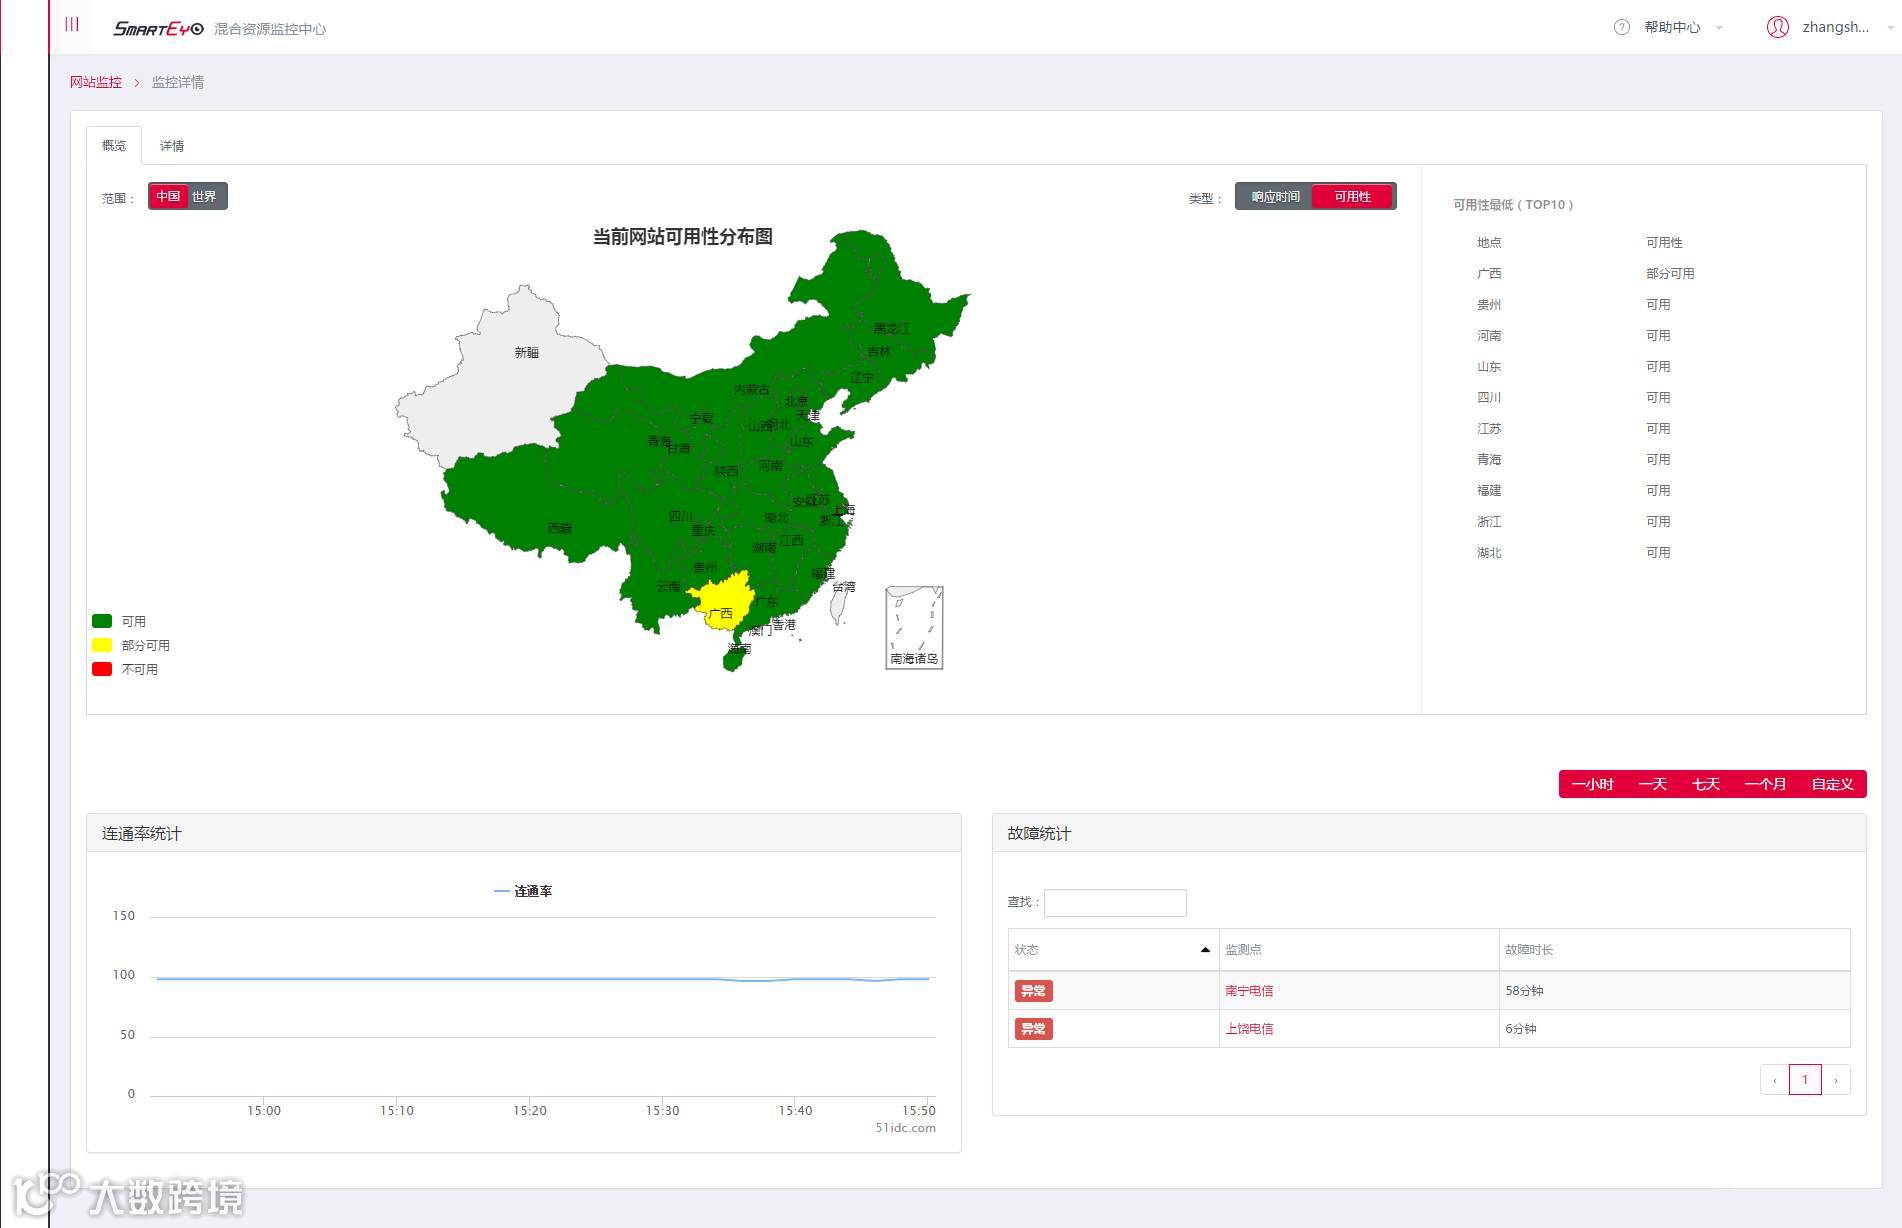Click the 连通率统计 panel header
This screenshot has width=1902, height=1228.
[x=524, y=833]
